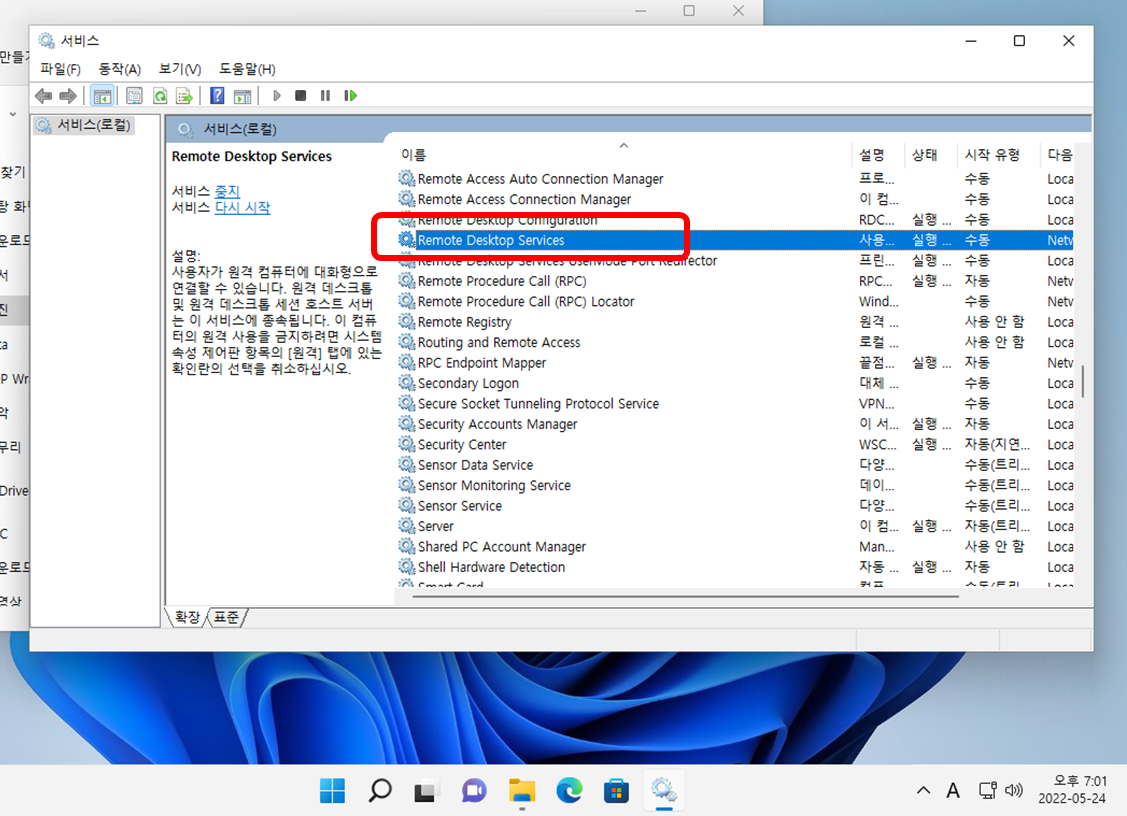Viewport: 1127px width, 816px height.
Task: Select Routing and Remote Access service
Action: click(499, 343)
